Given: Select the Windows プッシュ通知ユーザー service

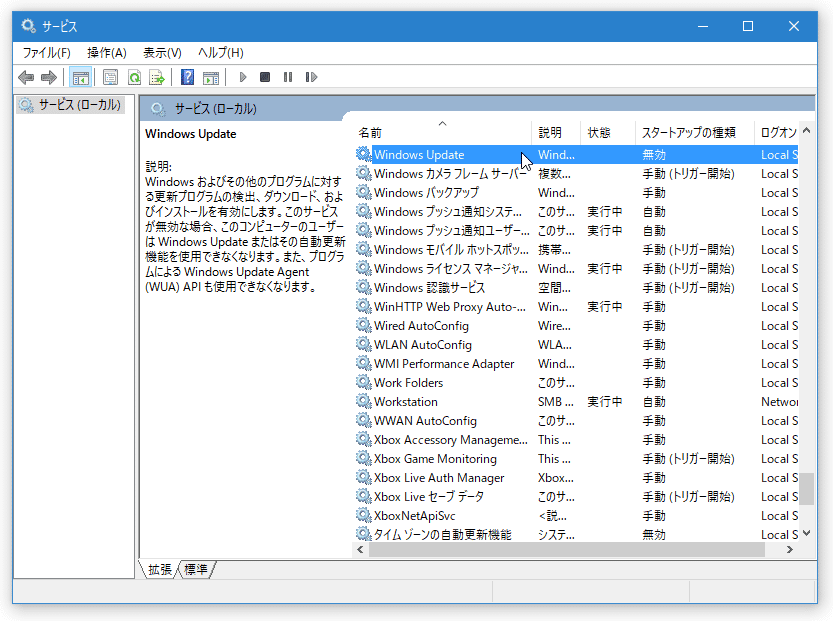Looking at the screenshot, I should click(576, 231).
